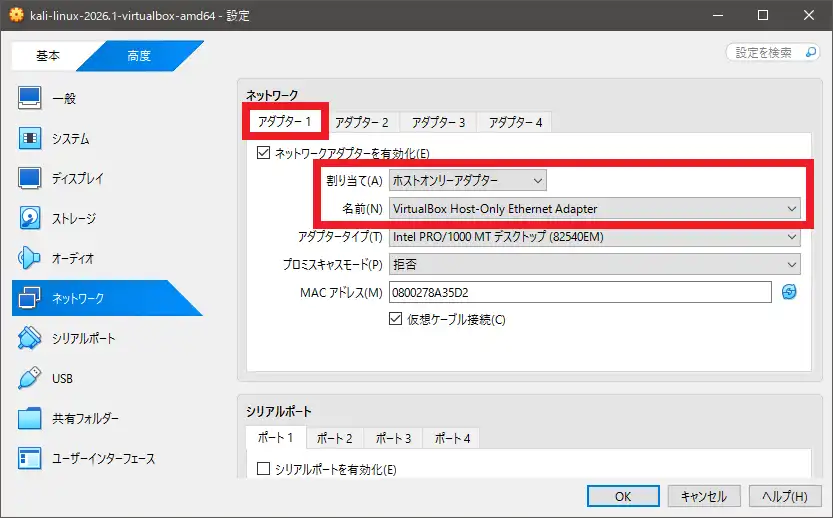The image size is (833, 518).
Task: Maximize the settings window
Action: [x=763, y=15]
